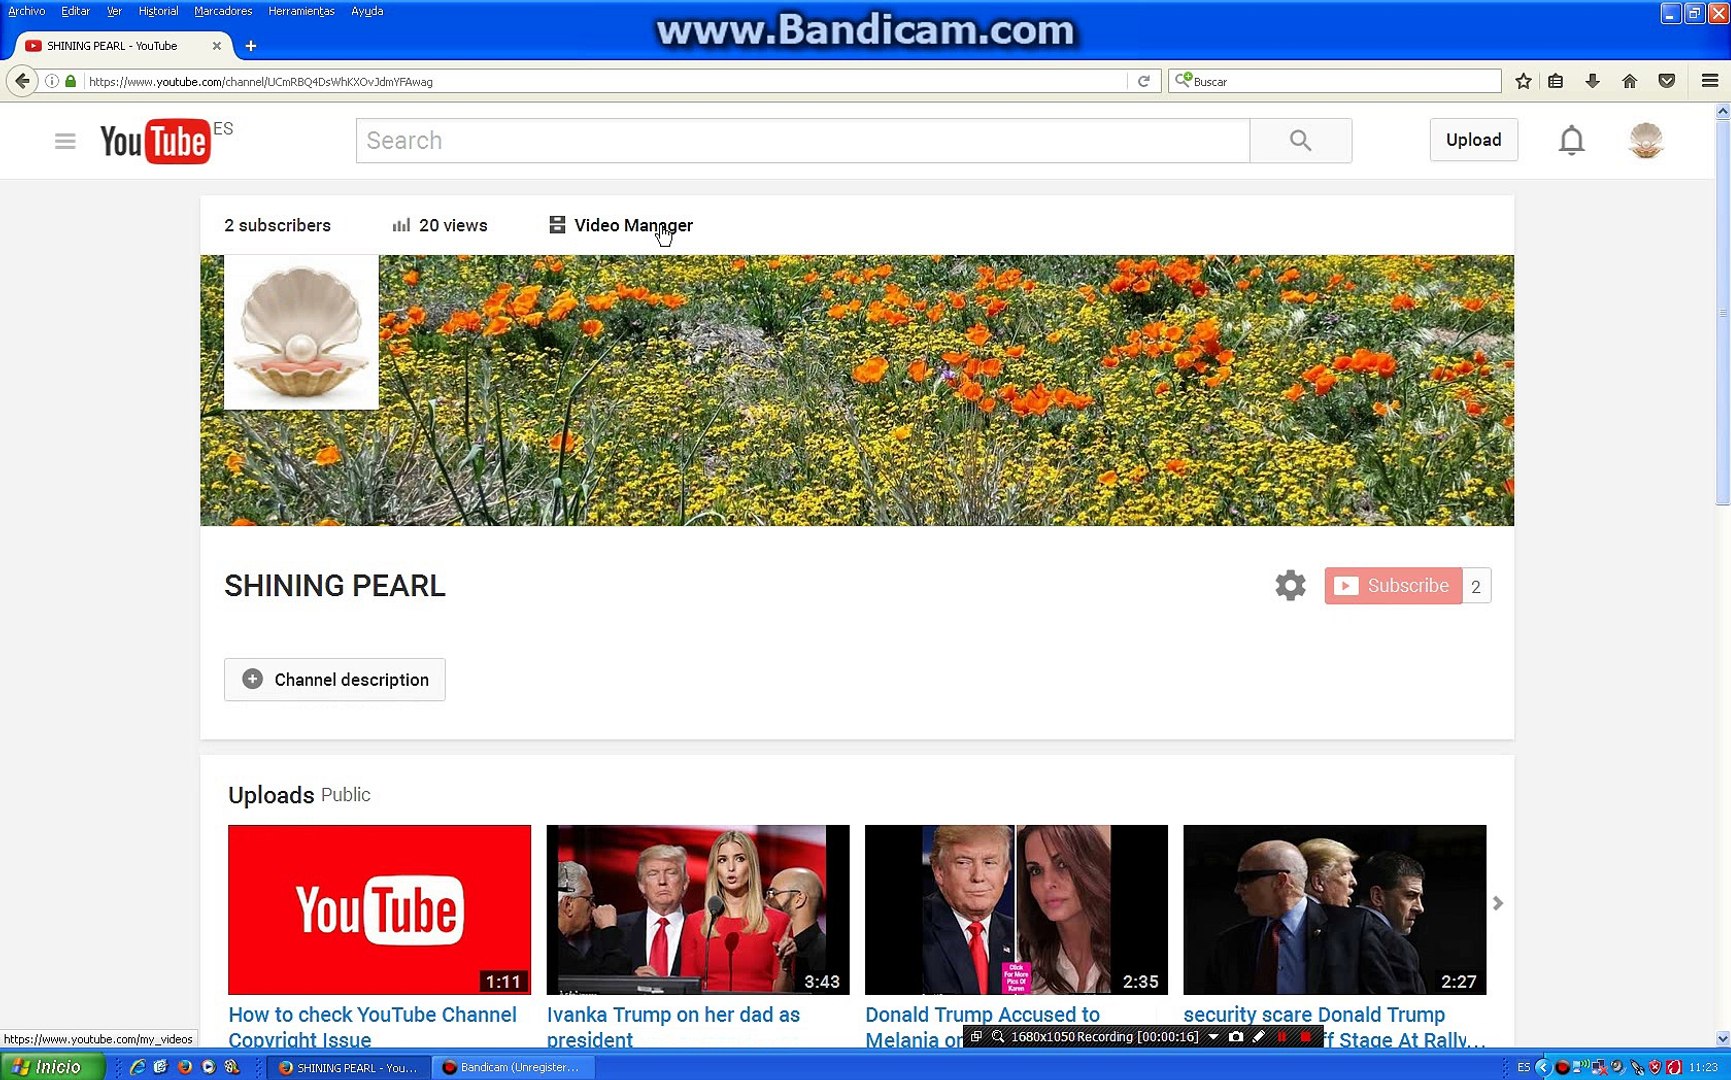Toggle the Pocket save icon
Viewport: 1731px width, 1080px height.
click(x=1666, y=81)
